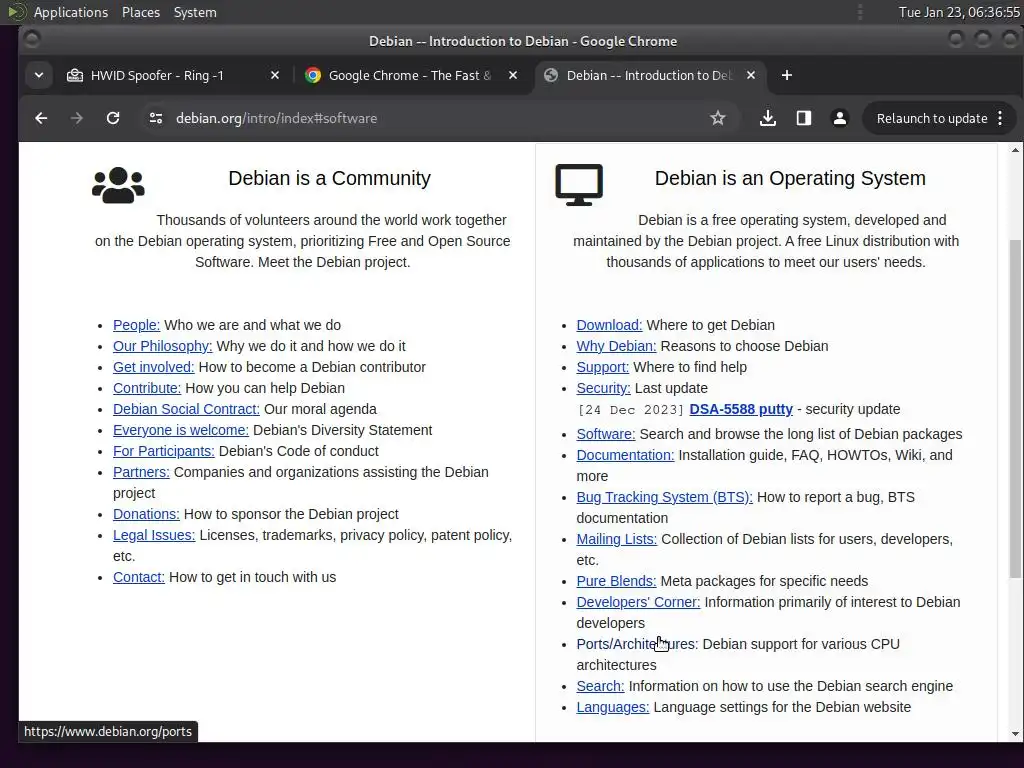Click the operating system monitor icon

579,185
